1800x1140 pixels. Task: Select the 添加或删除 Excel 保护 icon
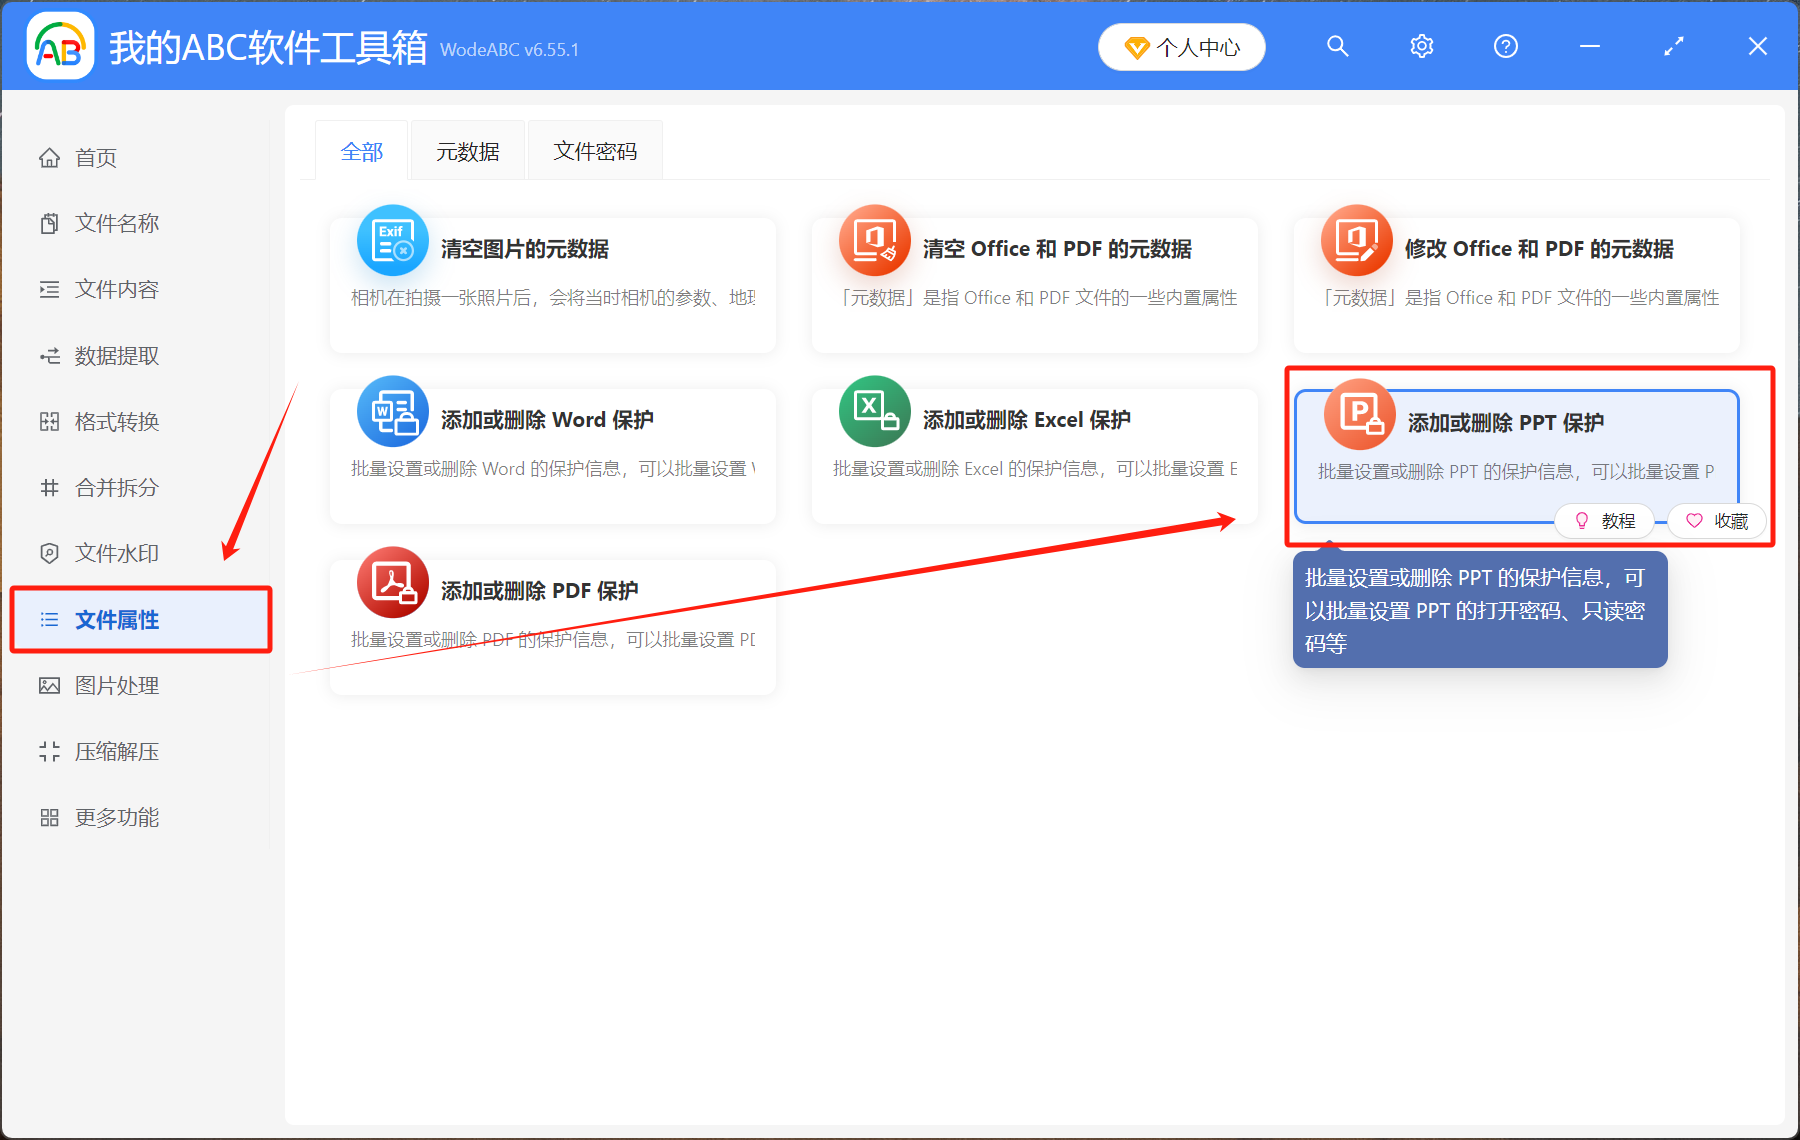[874, 412]
